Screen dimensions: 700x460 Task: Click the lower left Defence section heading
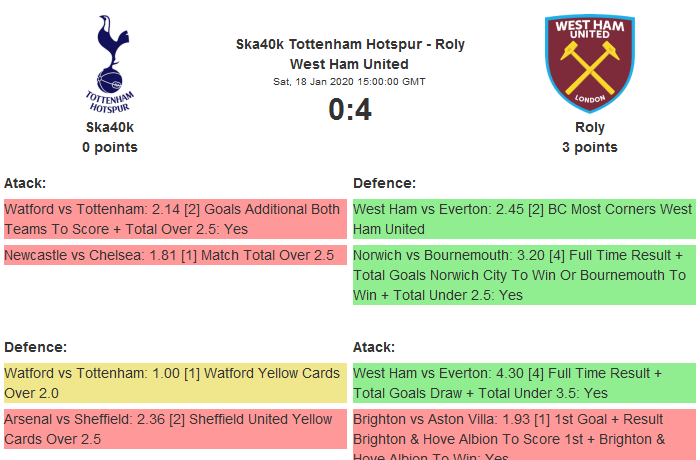tap(36, 347)
